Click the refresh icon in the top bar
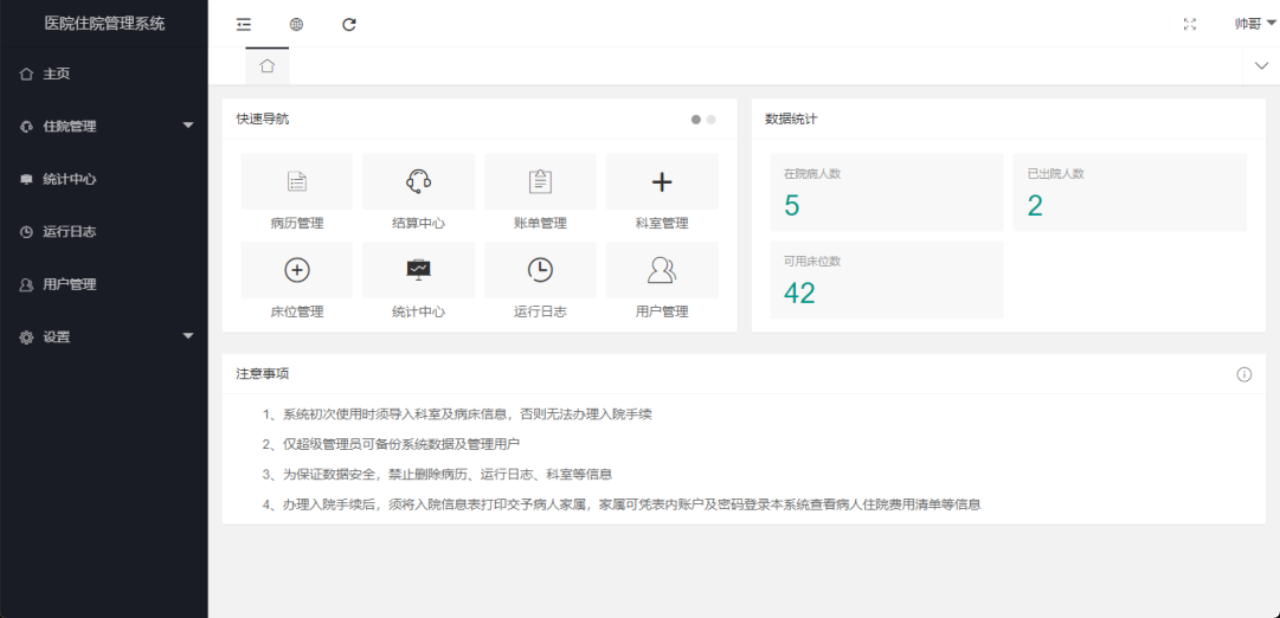This screenshot has width=1280, height=618. [x=349, y=24]
